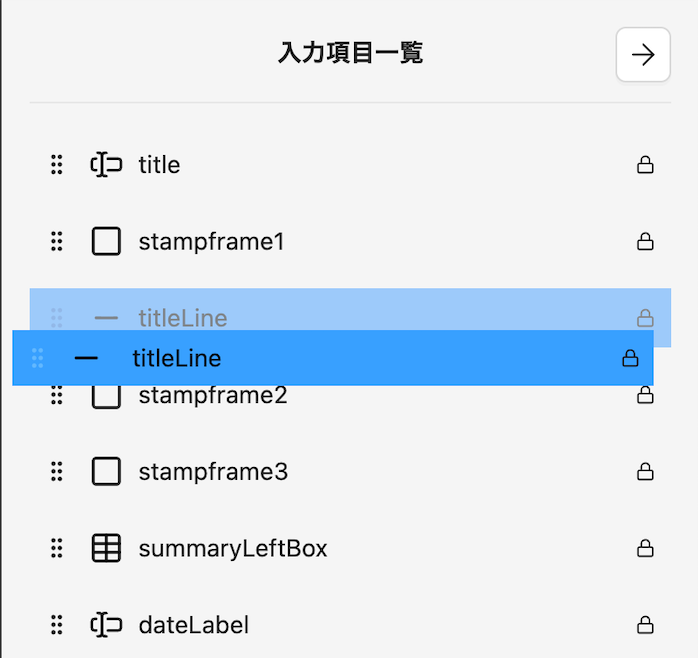Click the text field icon beside dateLabel
698x658 pixels.
[106, 625]
